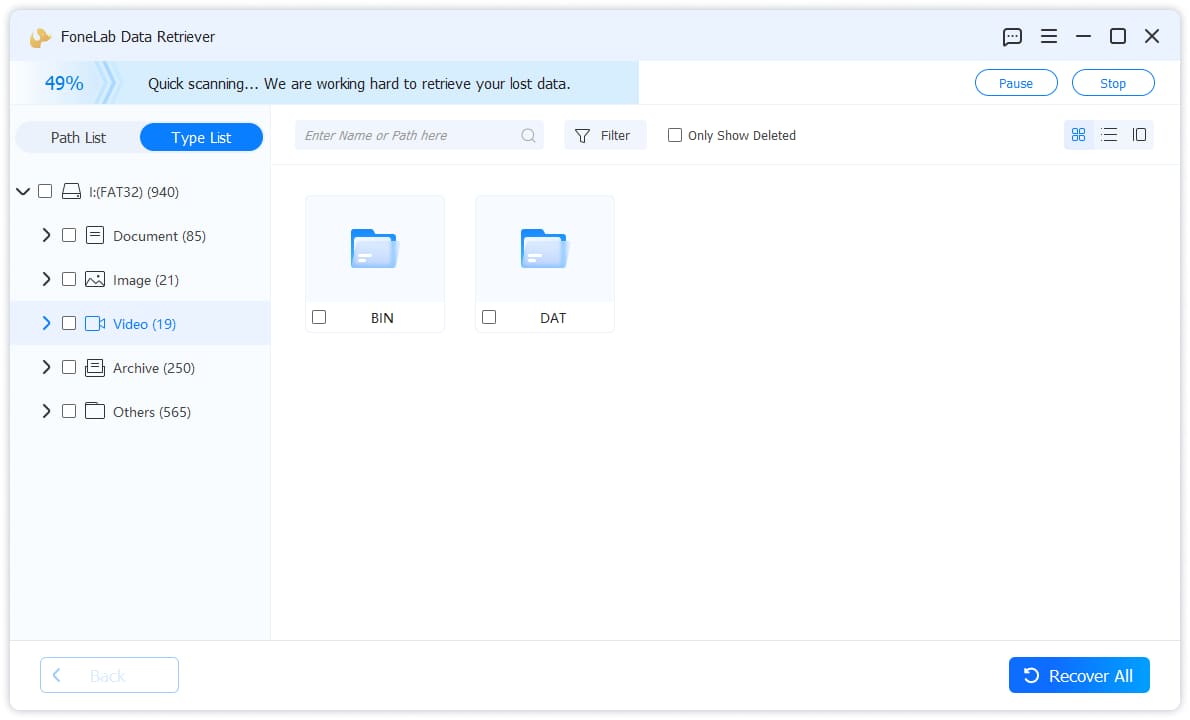Click the I: drive disk icon

(x=71, y=191)
